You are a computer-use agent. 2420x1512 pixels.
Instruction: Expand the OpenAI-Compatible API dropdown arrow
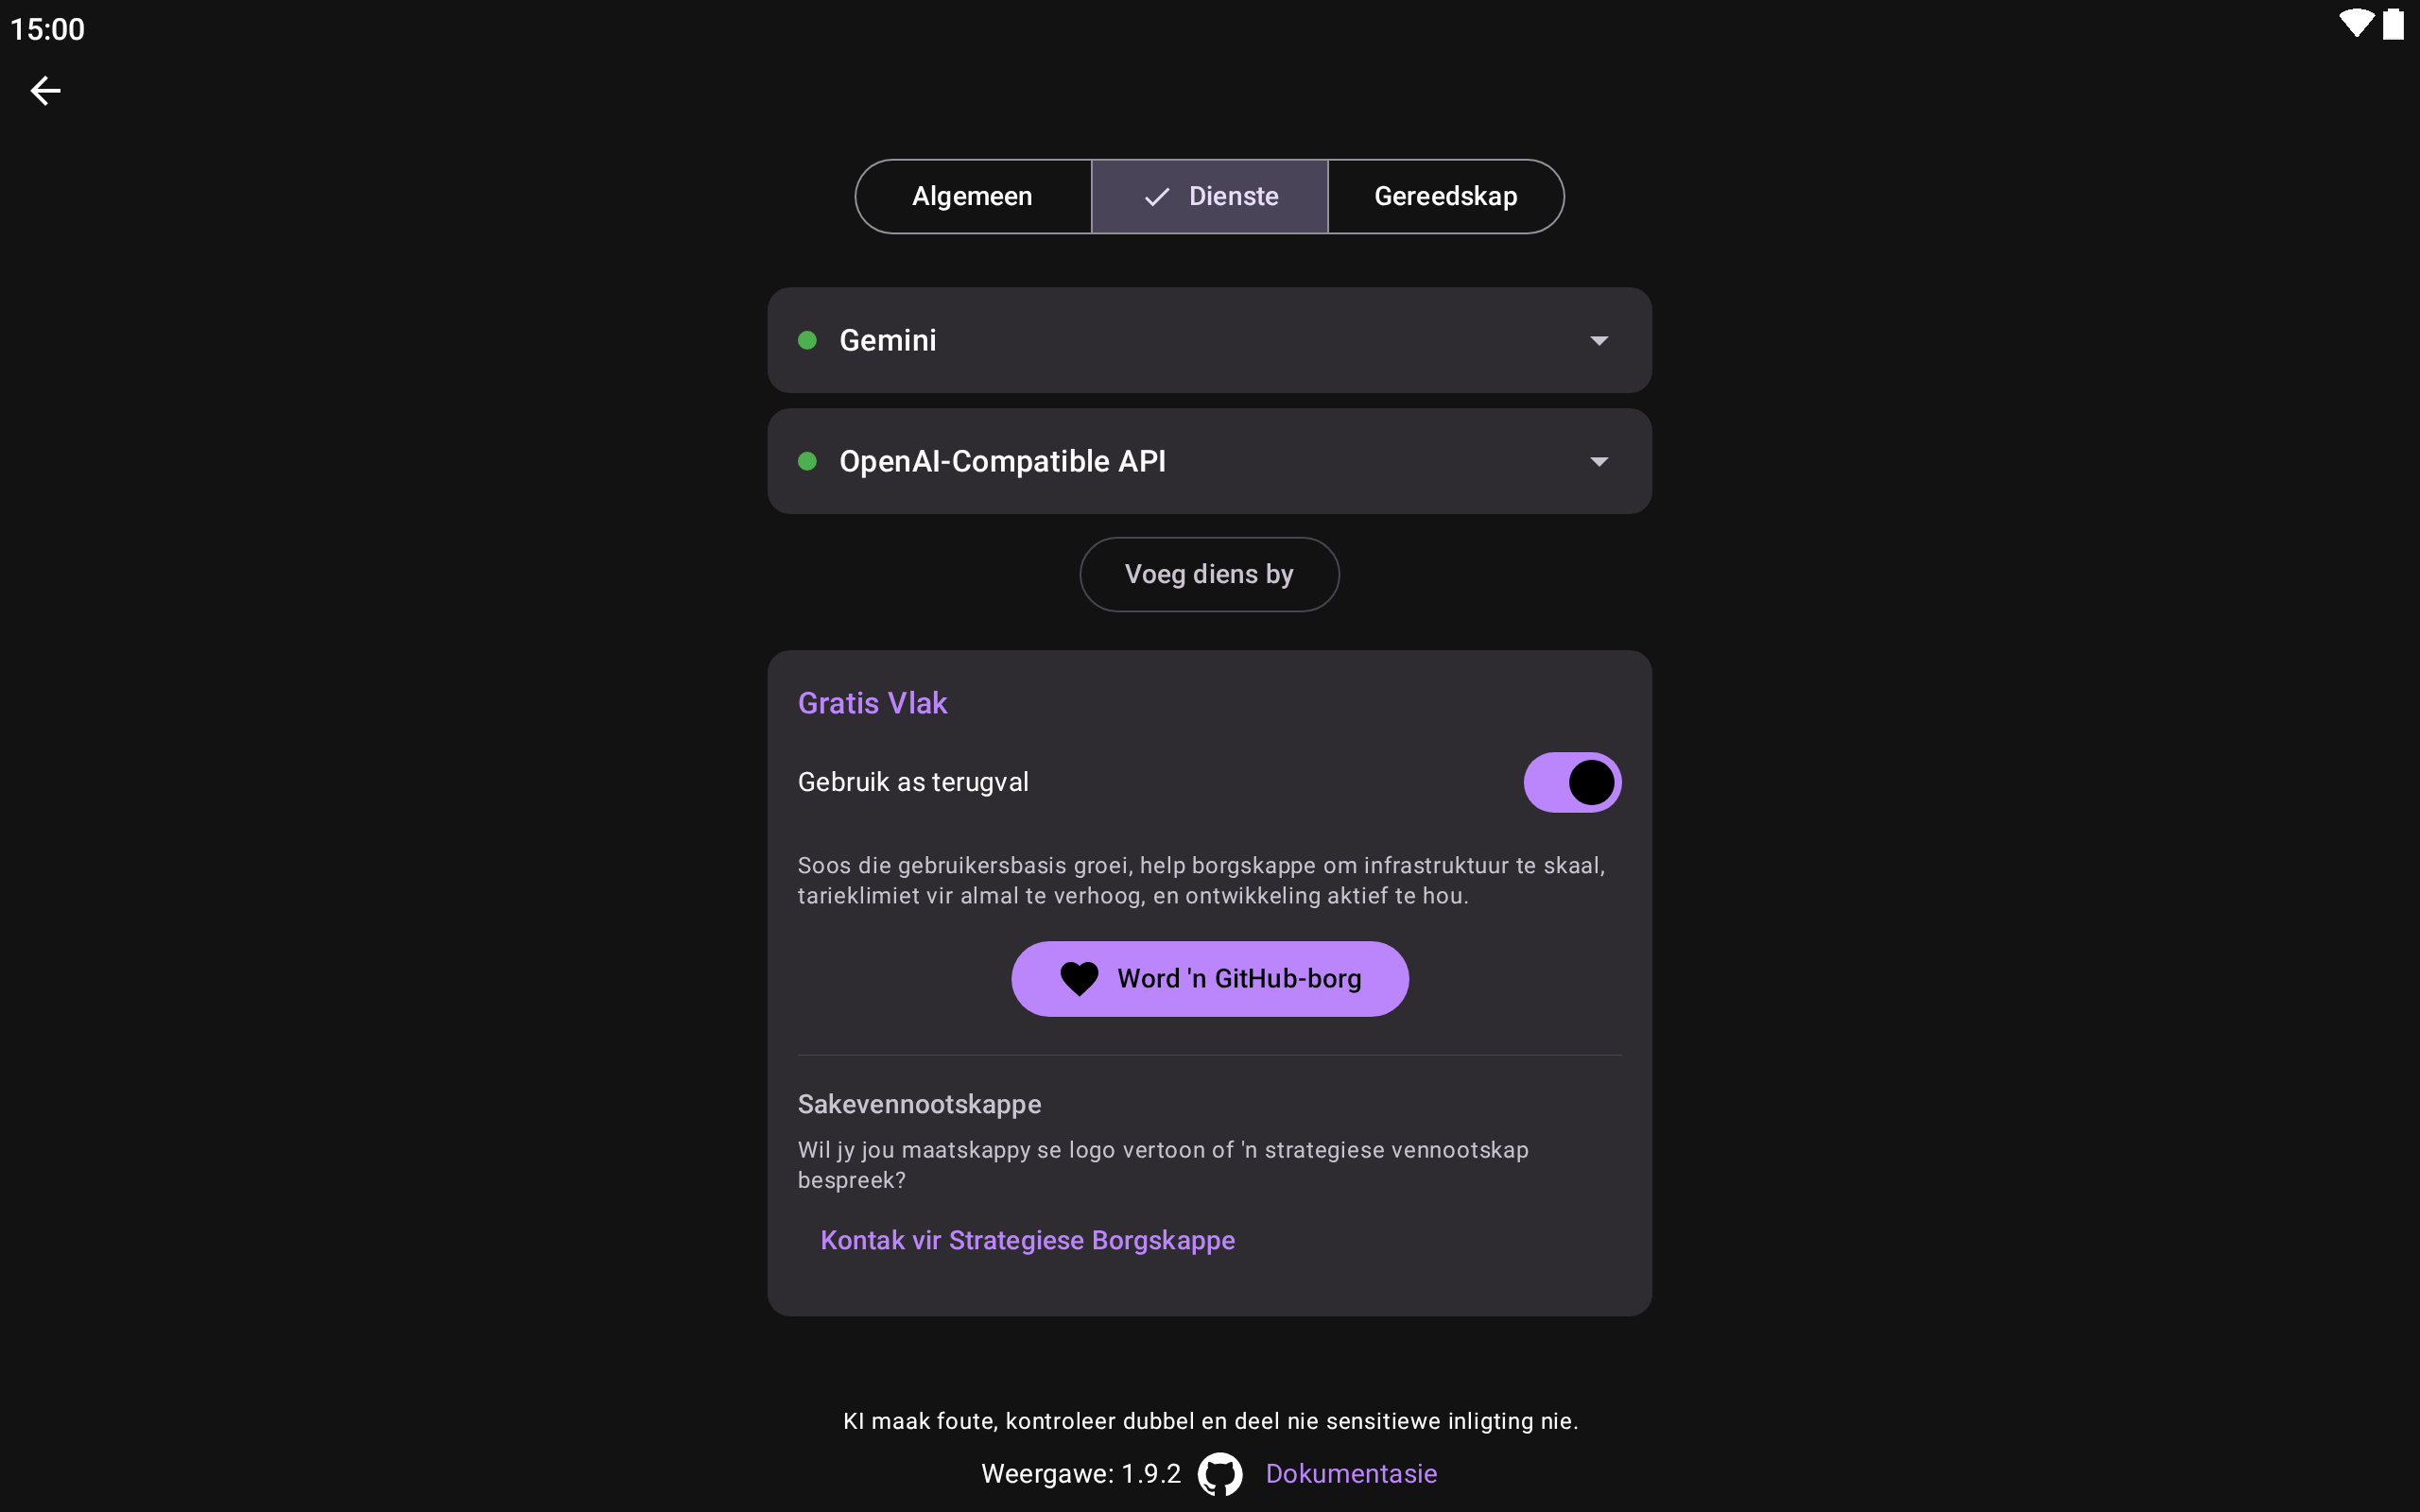(1599, 462)
